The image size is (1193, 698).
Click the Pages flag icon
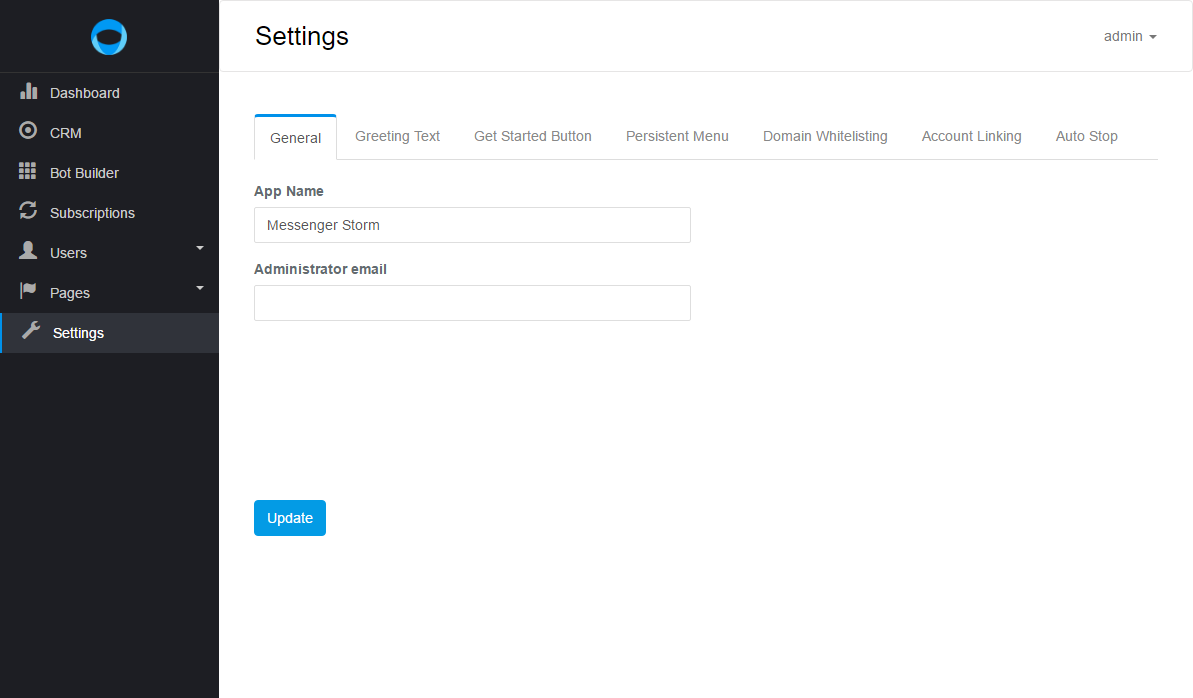pyautogui.click(x=28, y=292)
